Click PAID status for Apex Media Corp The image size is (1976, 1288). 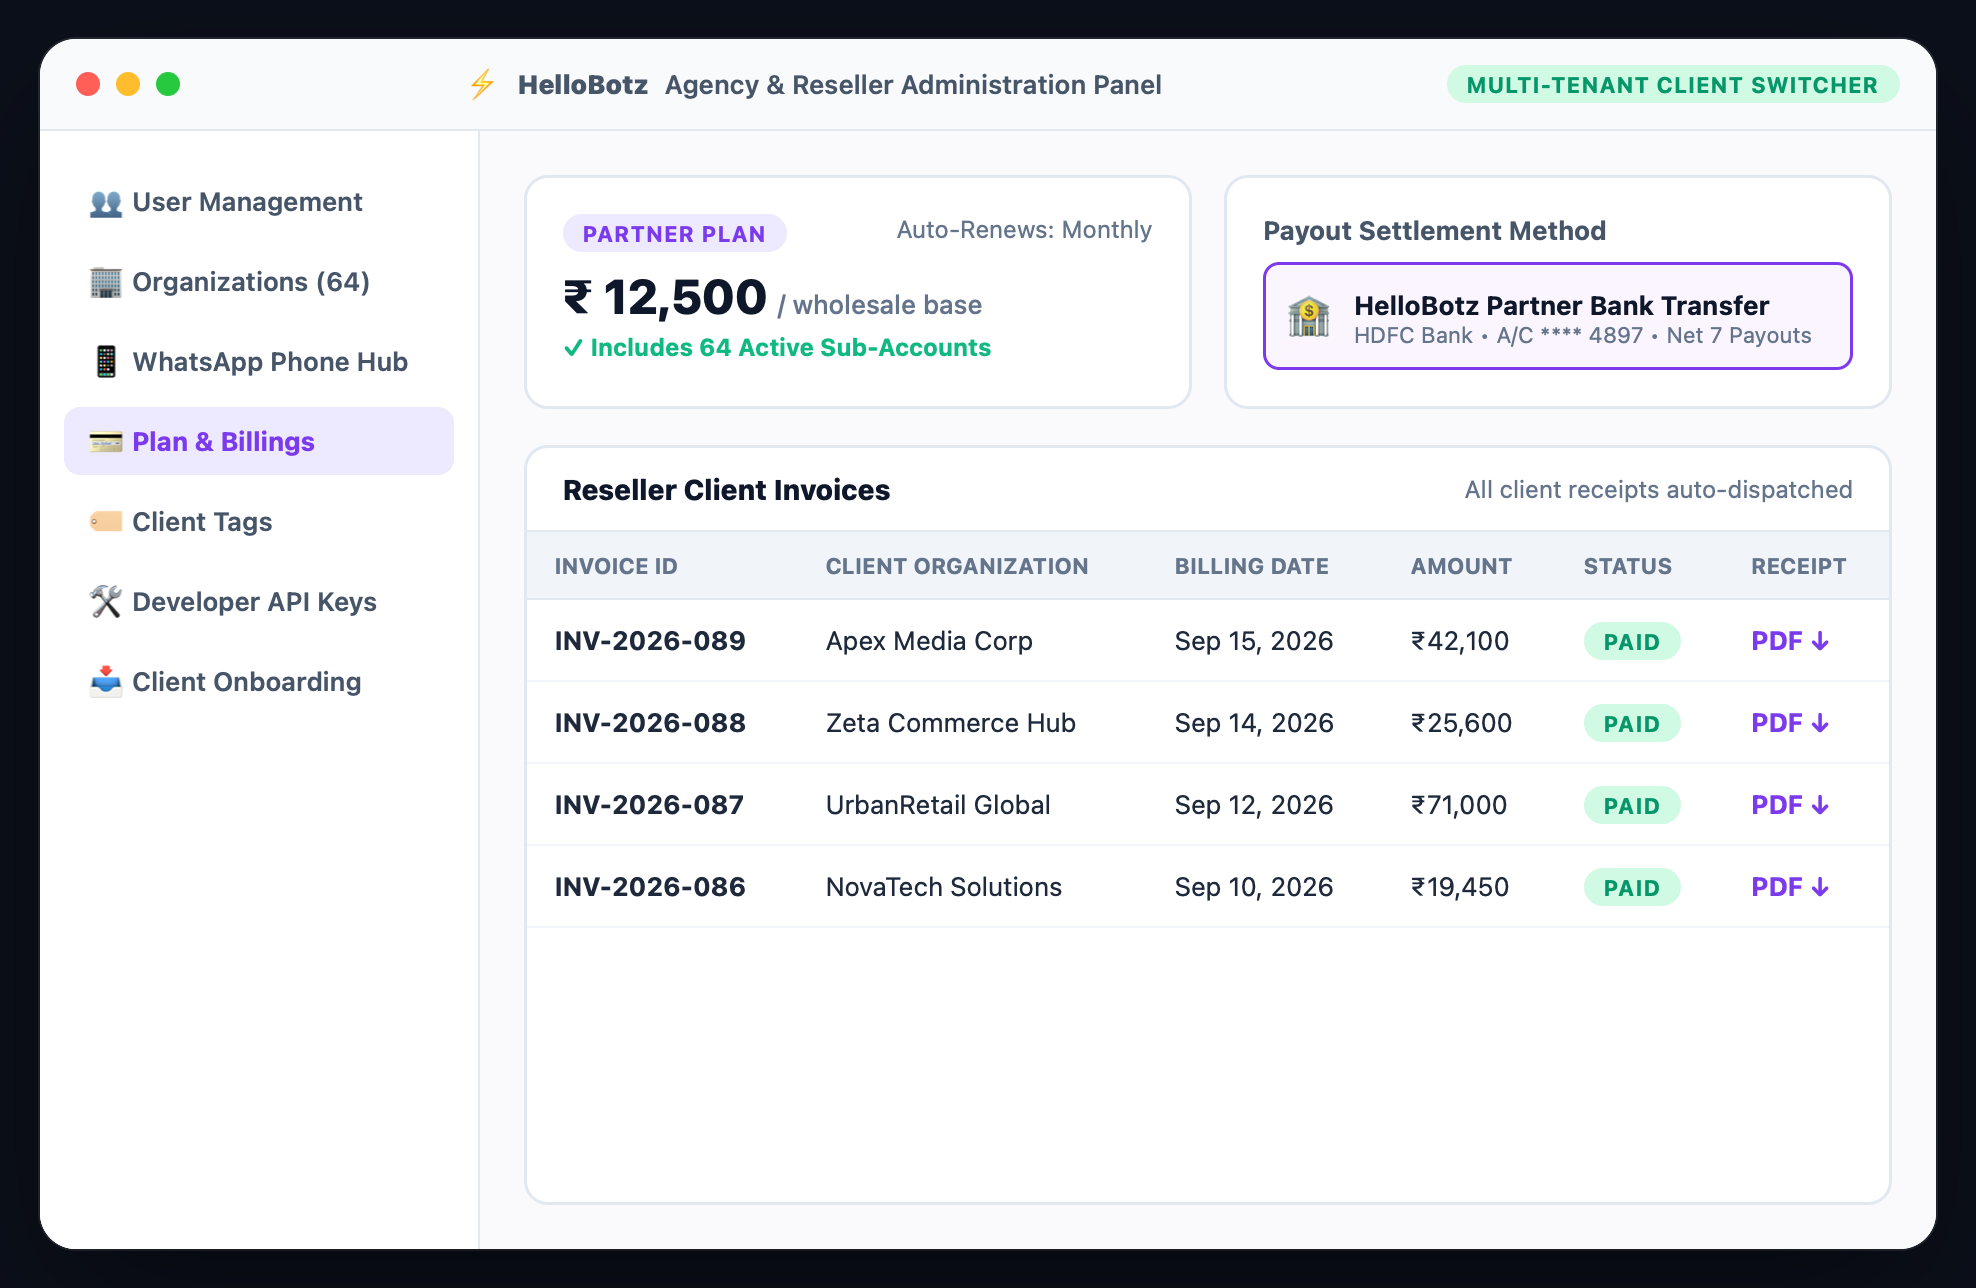coord(1631,642)
